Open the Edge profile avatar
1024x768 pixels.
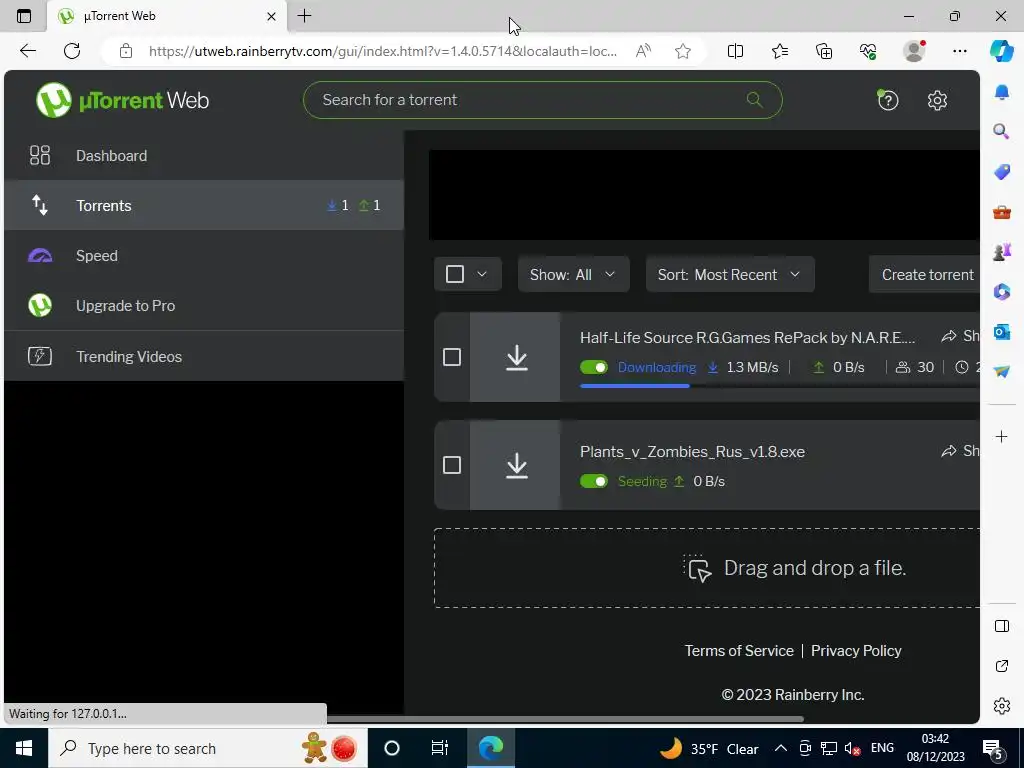(x=914, y=51)
